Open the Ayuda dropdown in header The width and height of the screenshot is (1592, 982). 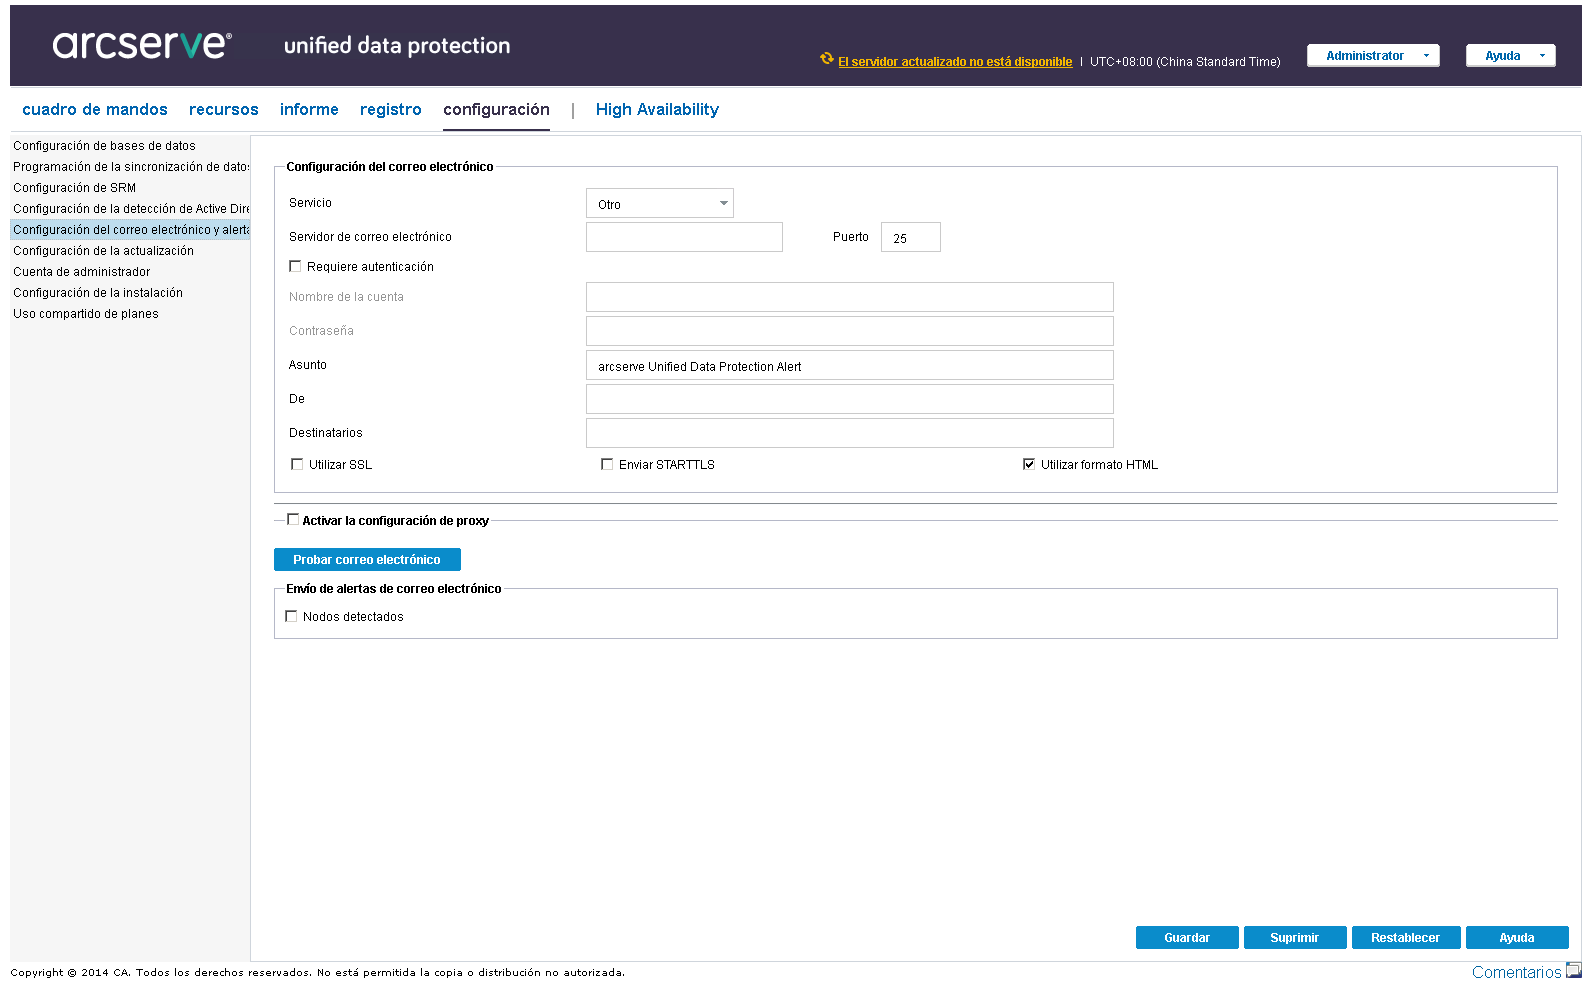pos(1511,56)
